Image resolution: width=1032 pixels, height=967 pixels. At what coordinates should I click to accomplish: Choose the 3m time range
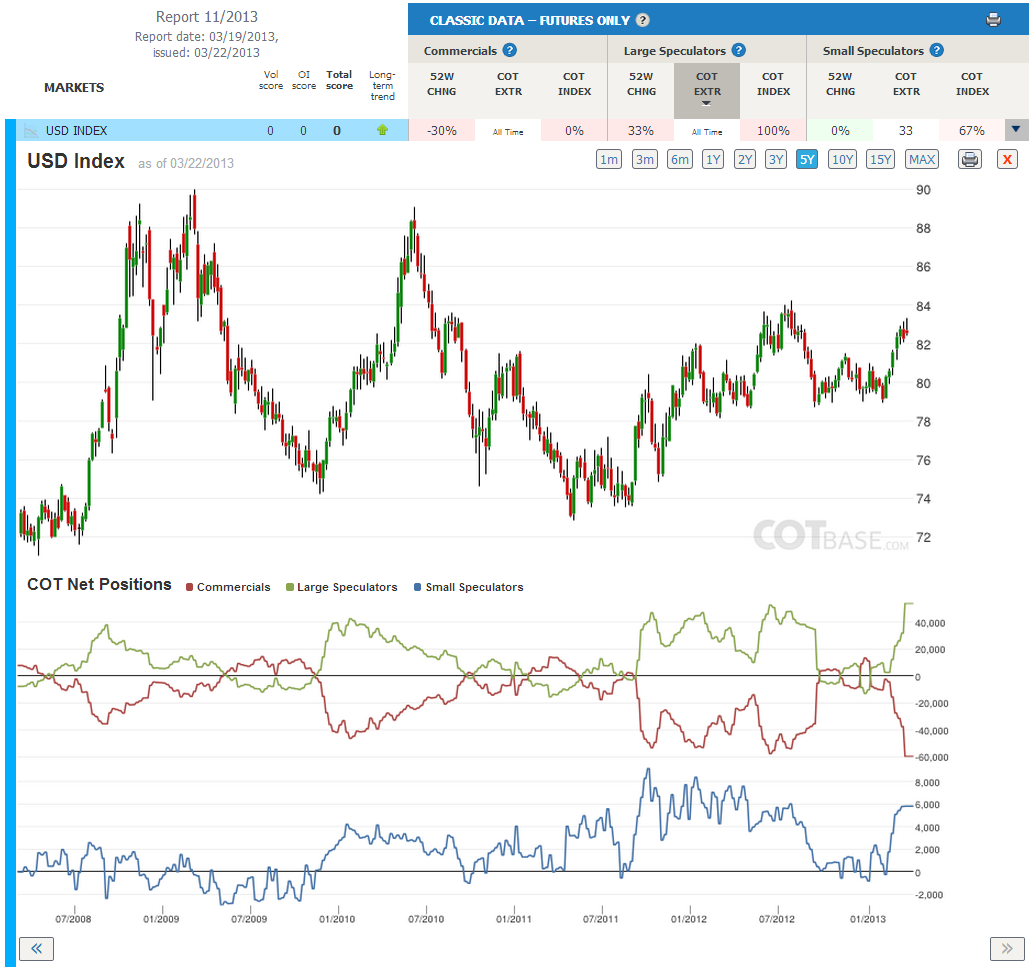pyautogui.click(x=645, y=159)
